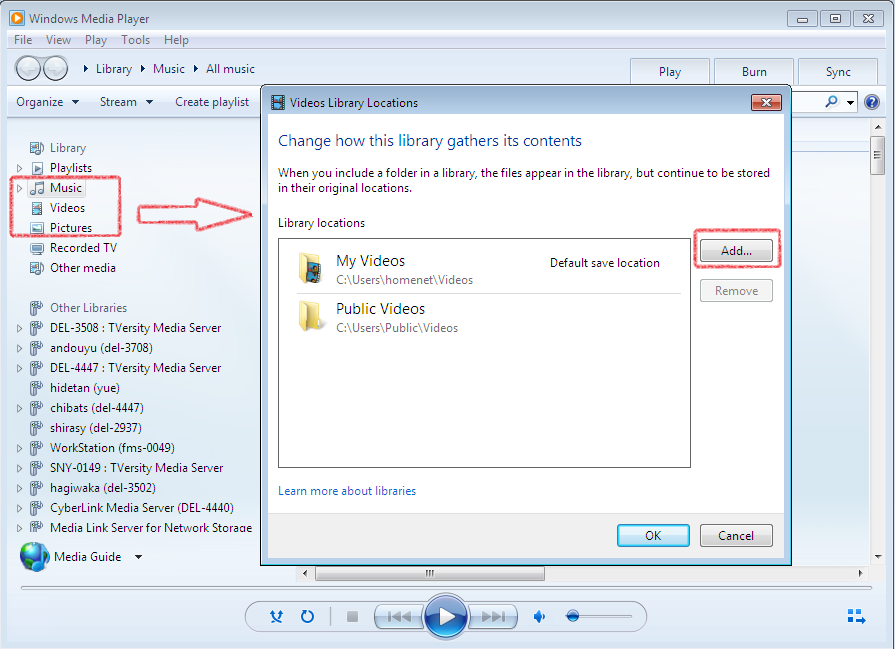Open the Organize dropdown menu
This screenshot has width=895, height=649.
click(x=47, y=102)
